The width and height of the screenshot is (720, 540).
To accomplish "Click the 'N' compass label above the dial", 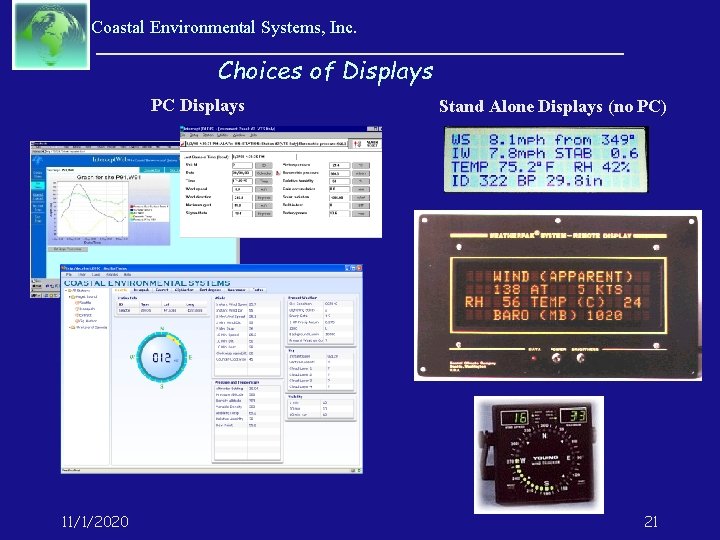I will (x=162, y=329).
